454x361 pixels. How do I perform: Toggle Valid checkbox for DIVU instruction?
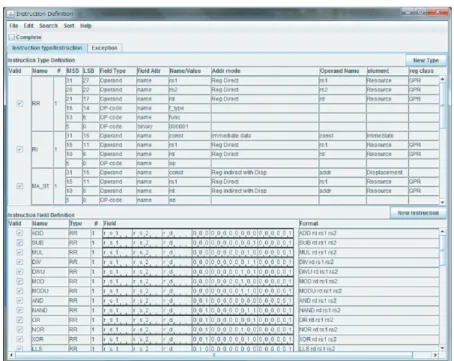(x=20, y=272)
